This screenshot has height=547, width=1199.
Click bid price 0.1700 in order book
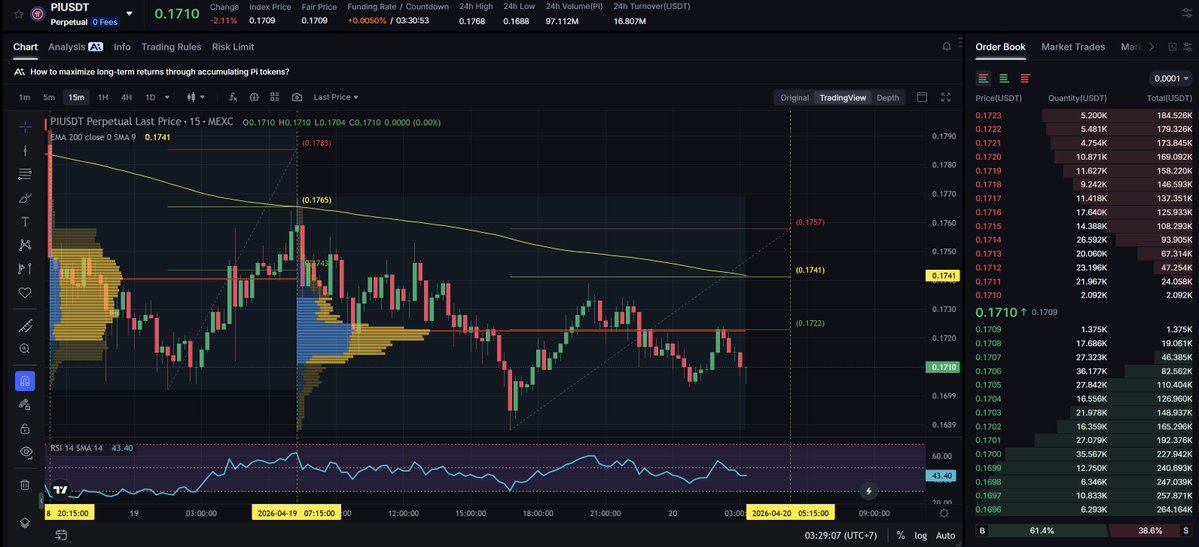coord(988,454)
